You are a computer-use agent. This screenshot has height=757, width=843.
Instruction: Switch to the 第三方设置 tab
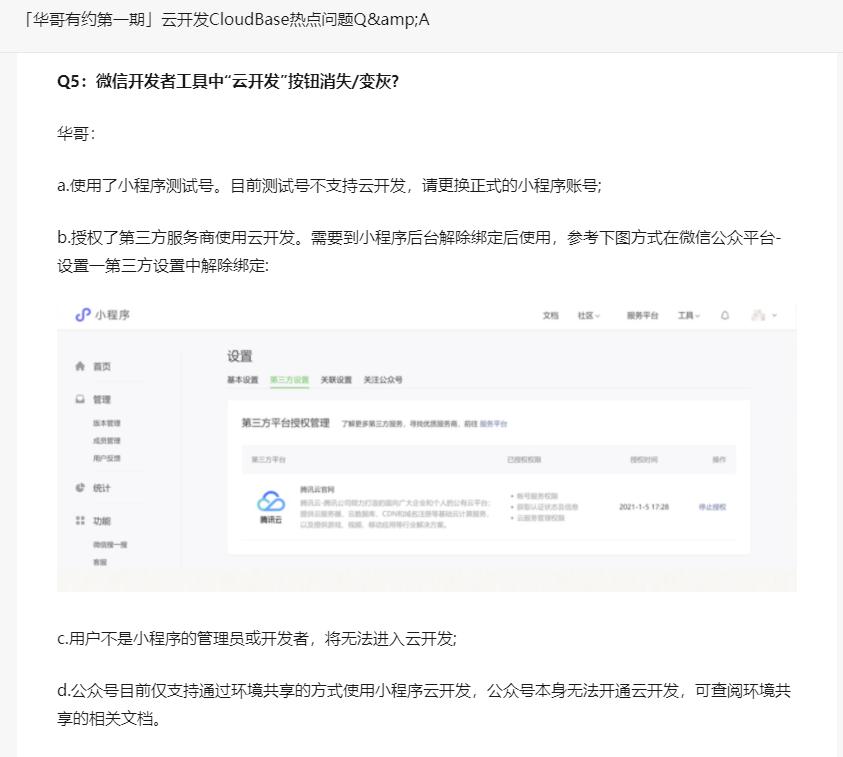(289, 380)
